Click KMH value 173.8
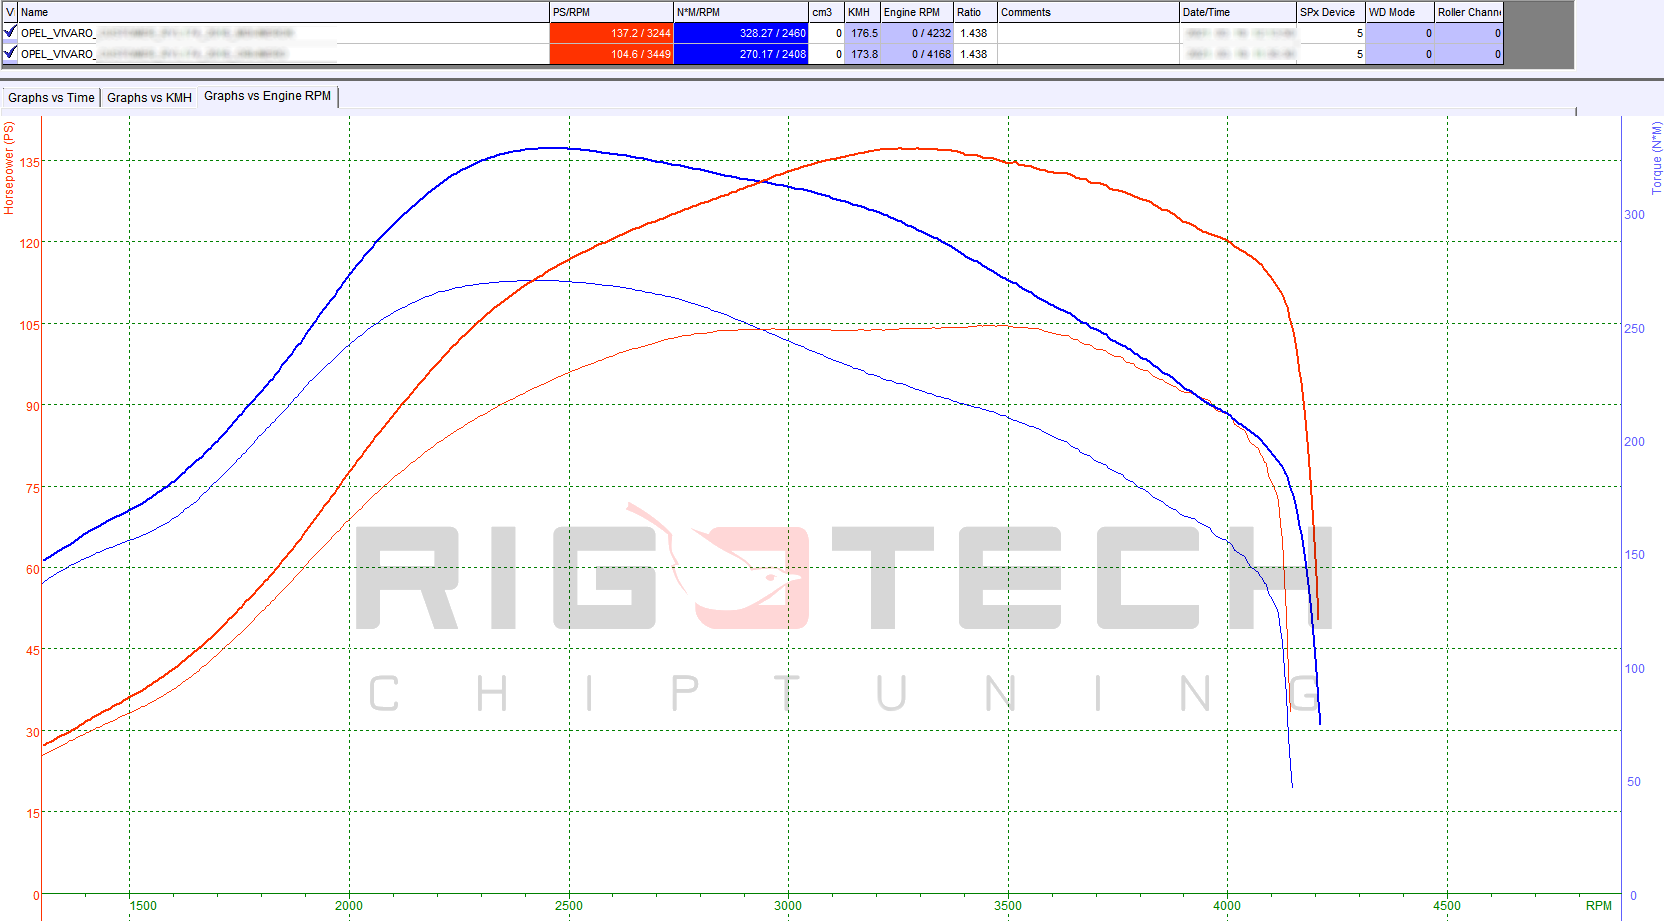The height and width of the screenshot is (921, 1667). 862,54
